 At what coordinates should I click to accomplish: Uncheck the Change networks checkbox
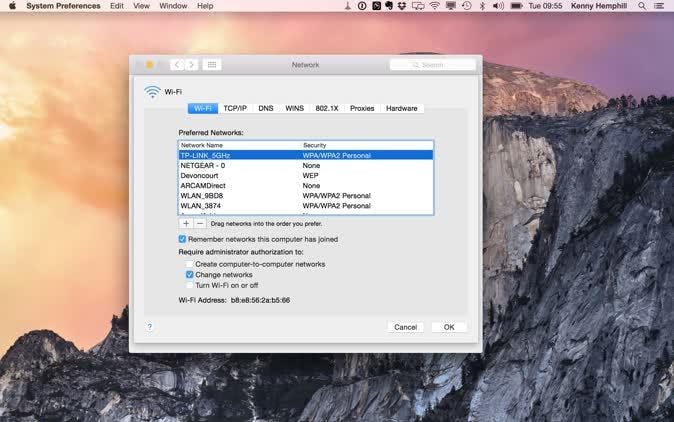[x=189, y=275]
